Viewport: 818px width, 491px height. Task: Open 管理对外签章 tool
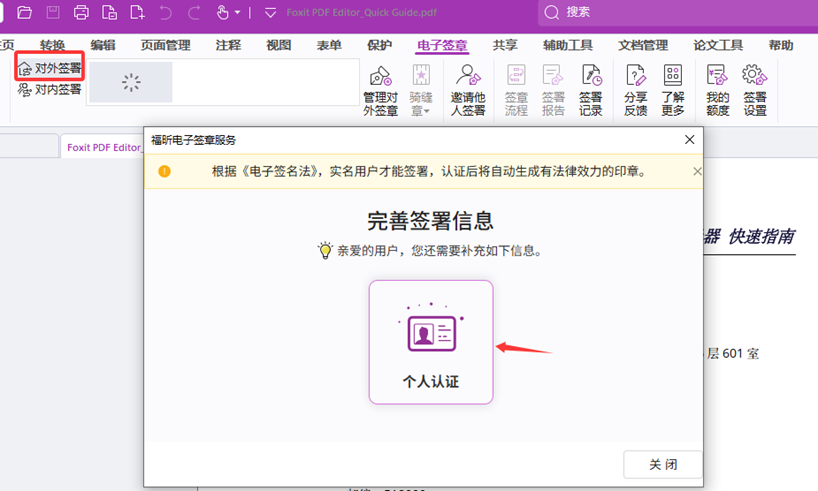(x=380, y=90)
